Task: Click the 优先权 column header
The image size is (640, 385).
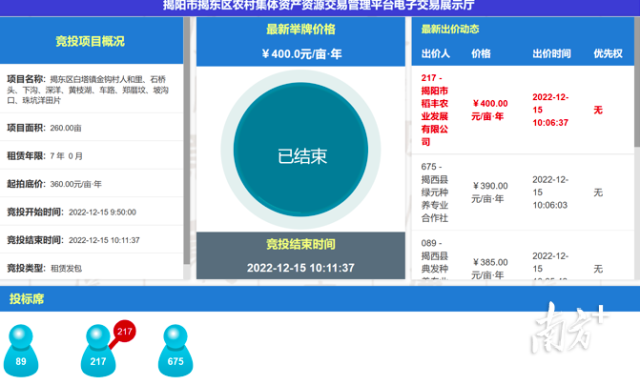Action: [x=608, y=54]
